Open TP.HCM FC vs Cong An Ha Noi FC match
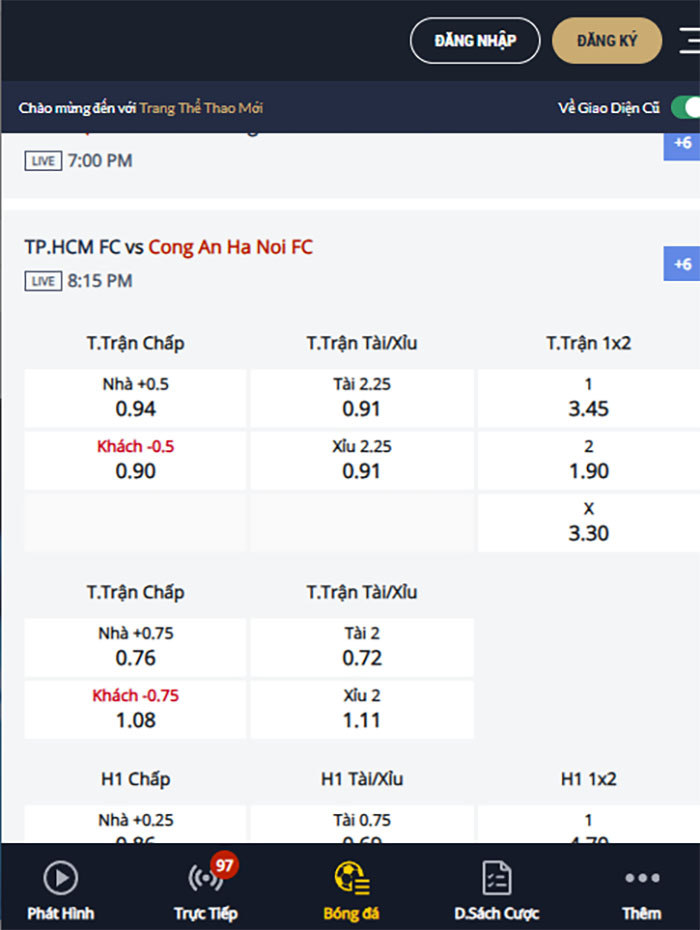This screenshot has height=930, width=700. (x=169, y=247)
